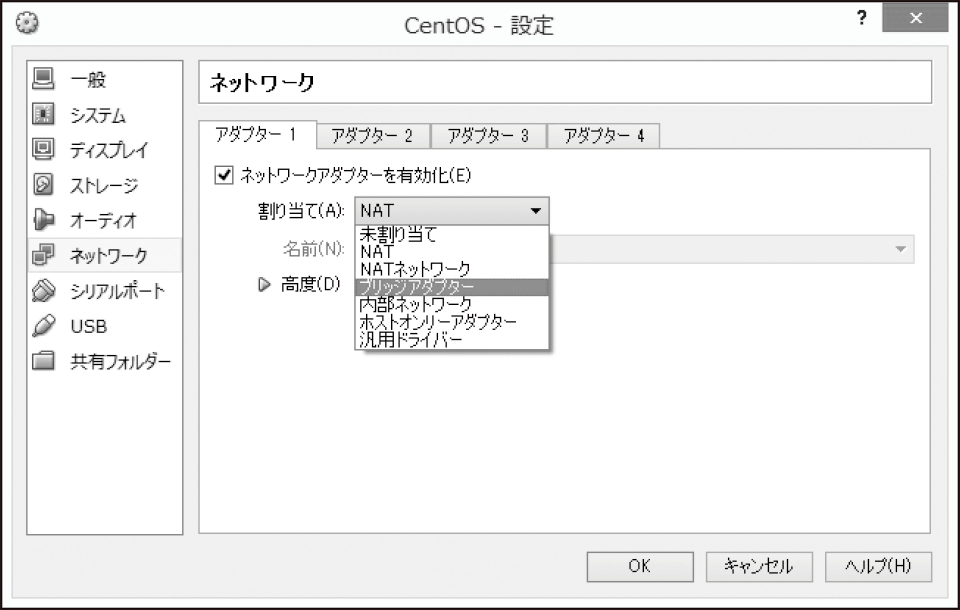The width and height of the screenshot is (960, 610).
Task: Open the オーディオ label in the sidebar
Action: click(x=103, y=220)
